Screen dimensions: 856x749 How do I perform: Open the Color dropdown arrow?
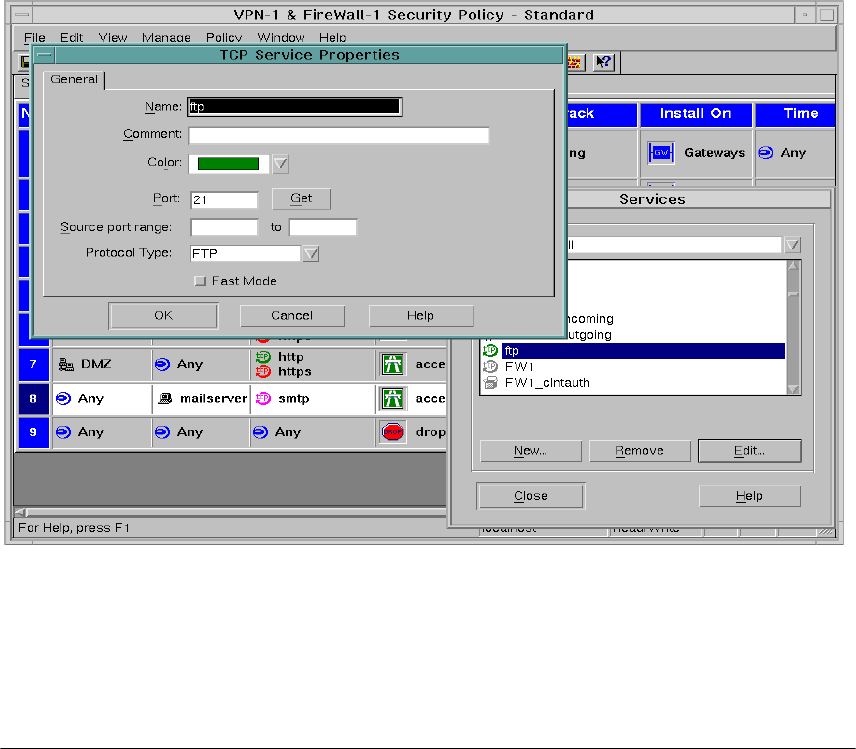[281, 164]
